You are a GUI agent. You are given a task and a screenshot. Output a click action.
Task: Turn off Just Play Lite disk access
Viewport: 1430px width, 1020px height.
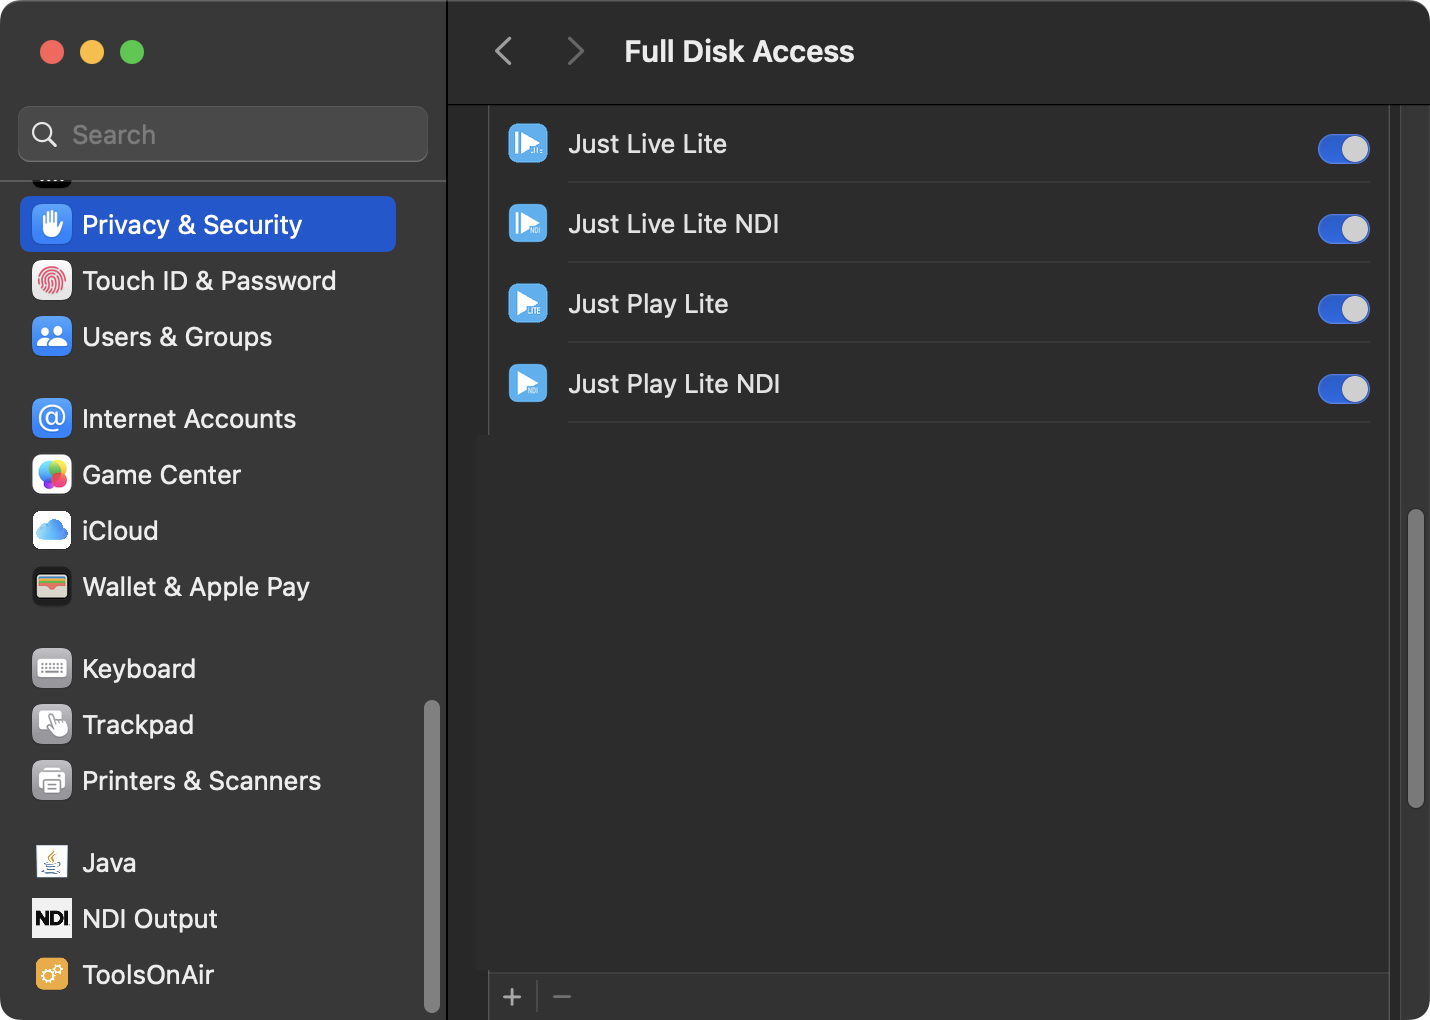tap(1343, 309)
